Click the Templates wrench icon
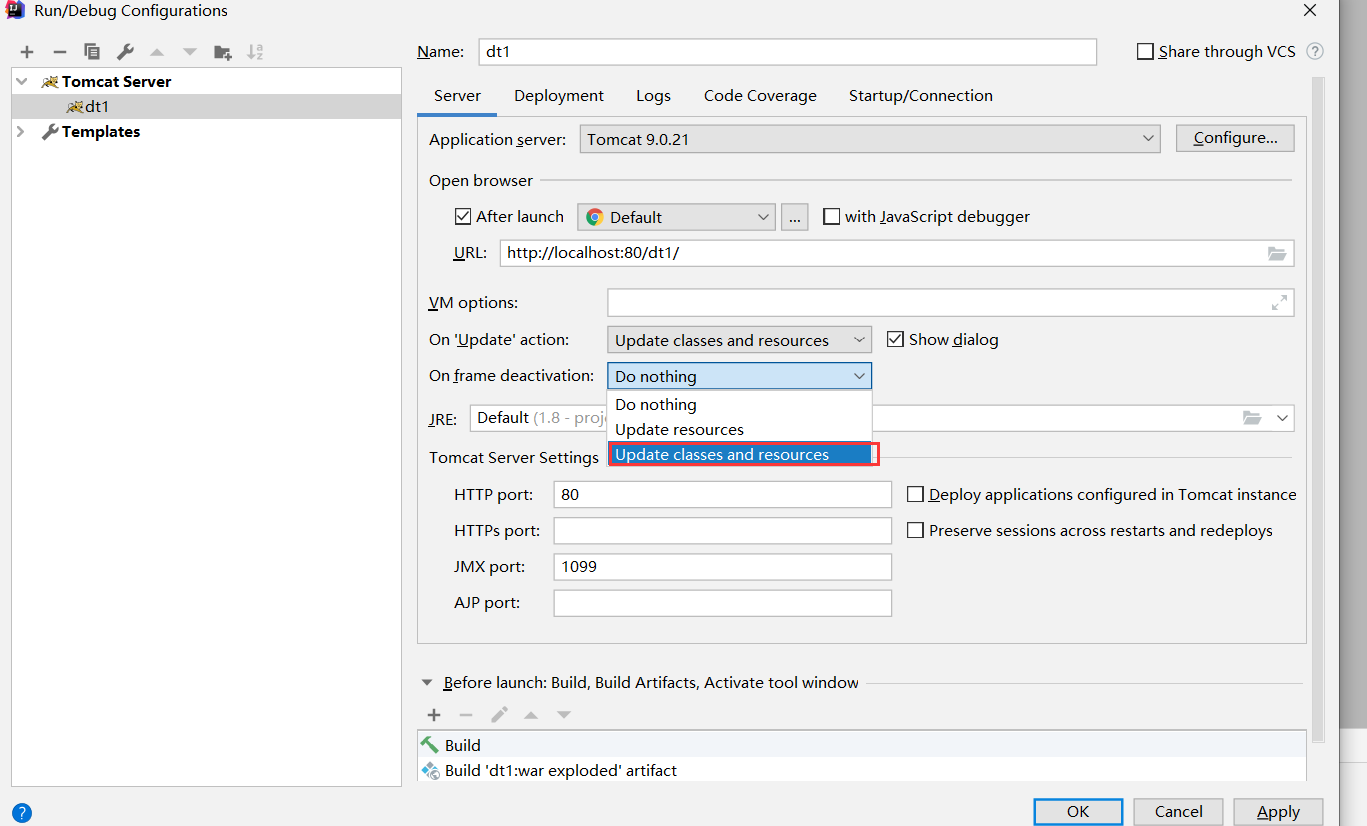 point(50,132)
